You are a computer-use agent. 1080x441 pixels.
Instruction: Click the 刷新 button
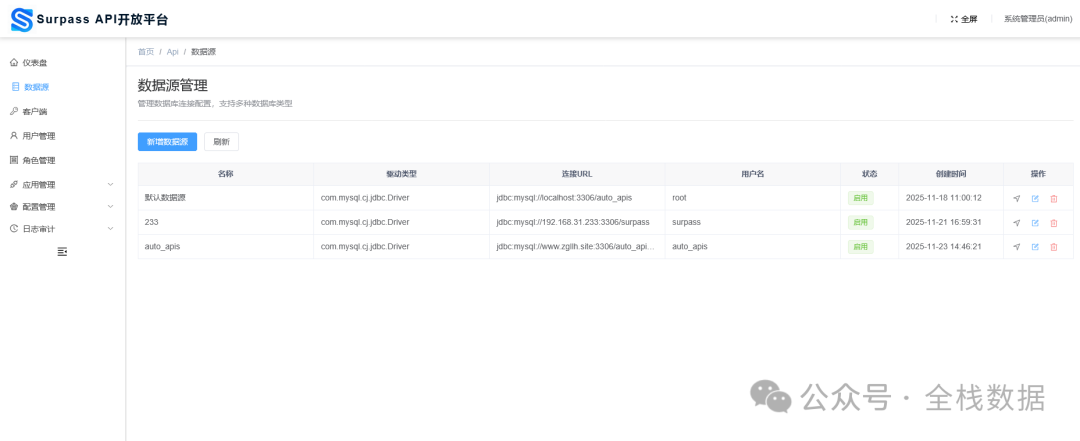(221, 142)
